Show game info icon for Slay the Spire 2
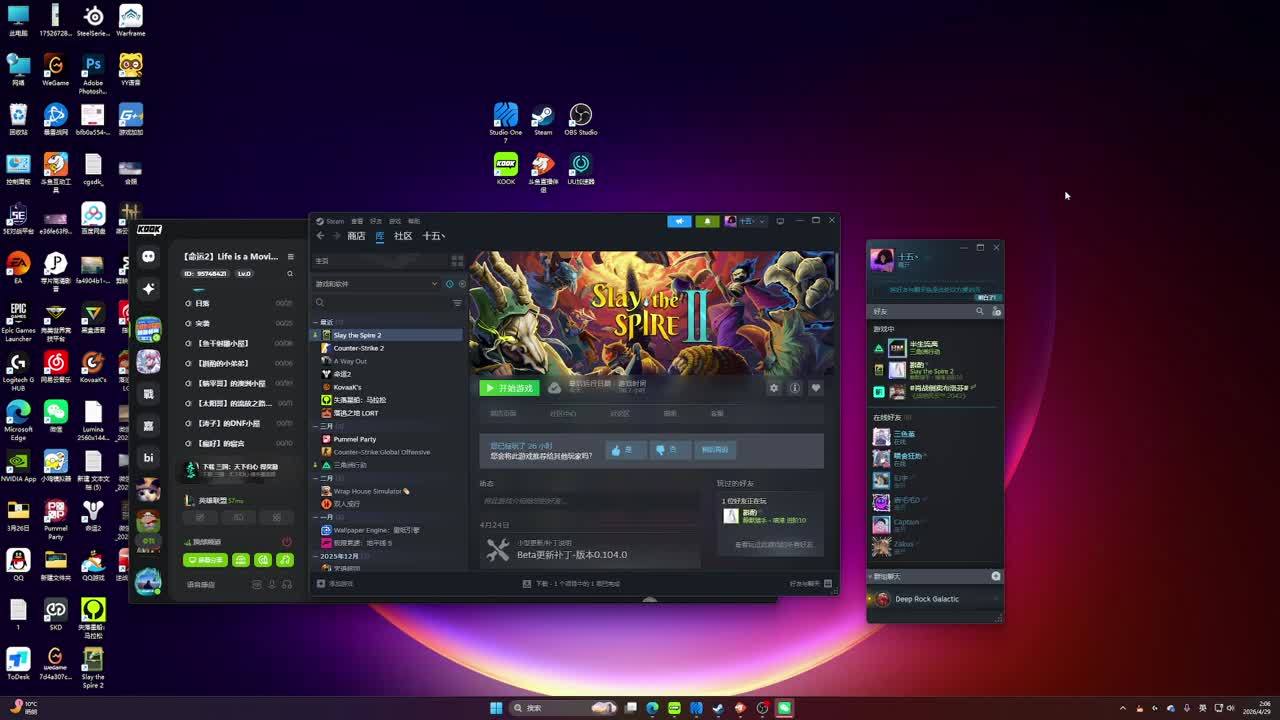1280x720 pixels. click(x=795, y=388)
